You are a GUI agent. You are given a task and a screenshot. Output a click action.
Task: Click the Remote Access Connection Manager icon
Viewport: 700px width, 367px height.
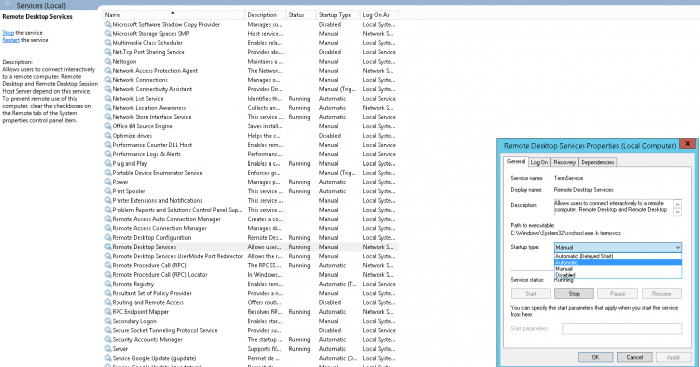click(108, 228)
